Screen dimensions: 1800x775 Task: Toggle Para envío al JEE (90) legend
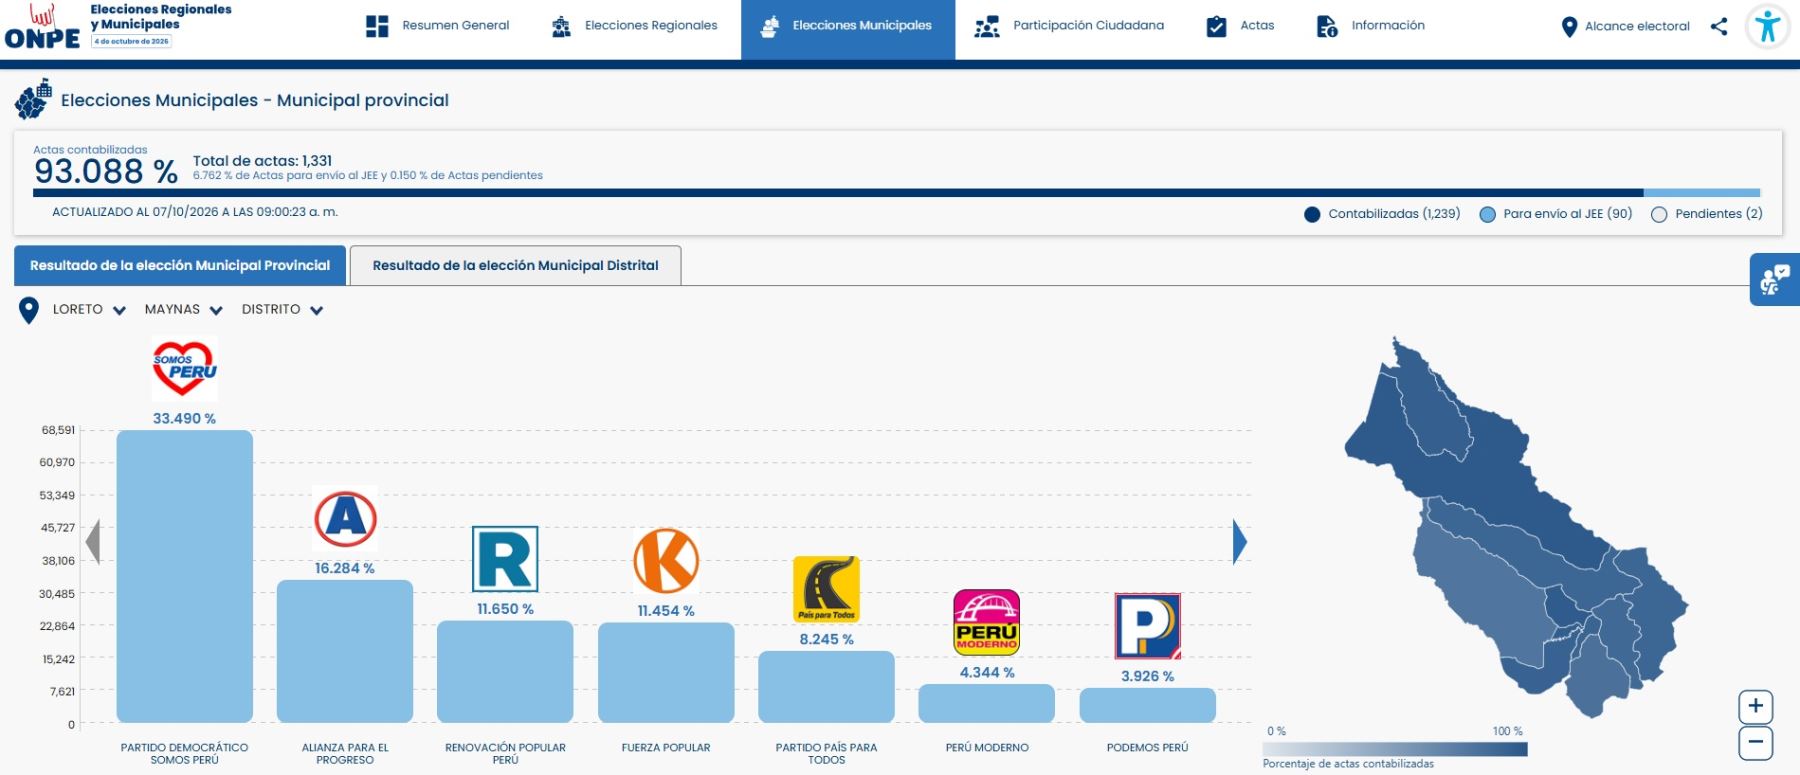point(1556,214)
